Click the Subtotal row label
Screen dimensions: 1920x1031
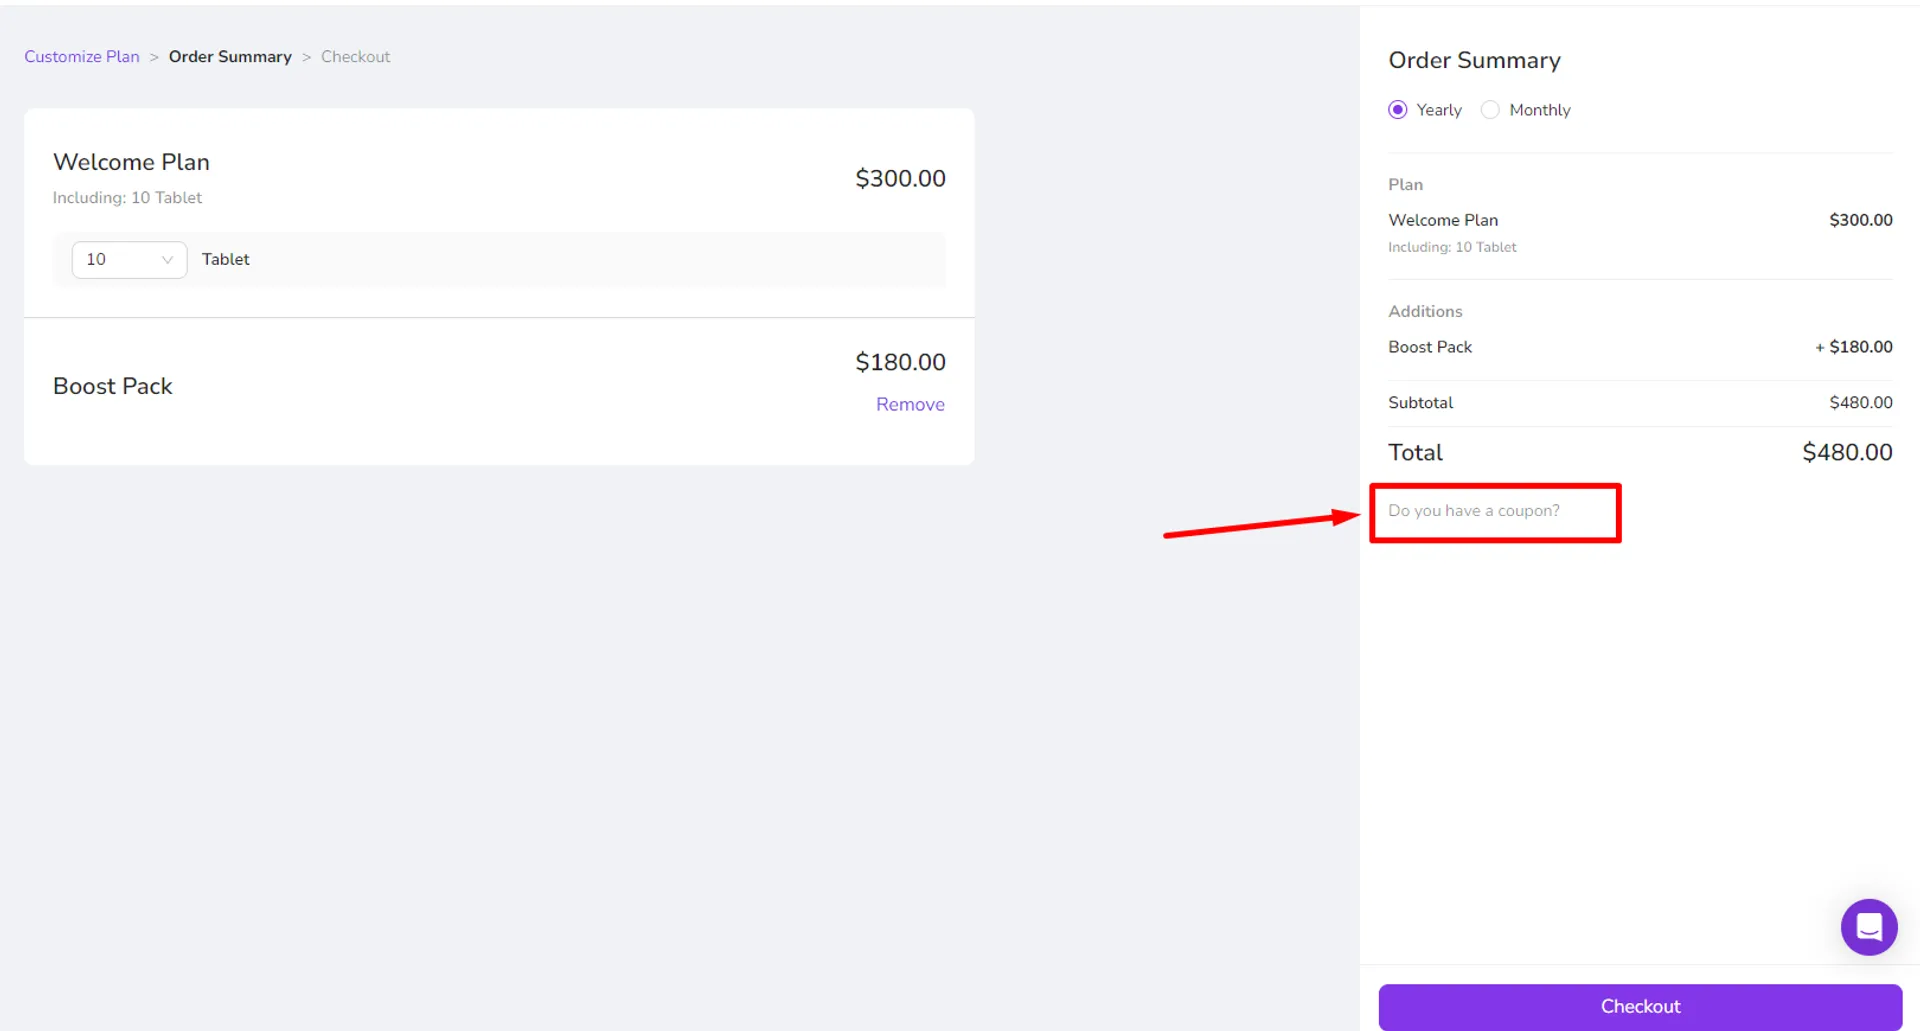click(1420, 403)
